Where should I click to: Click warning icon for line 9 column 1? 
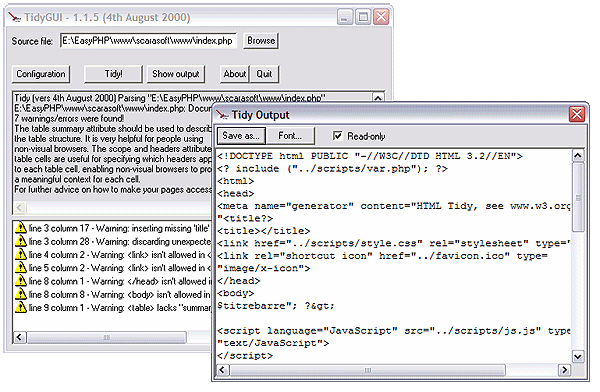click(20, 307)
